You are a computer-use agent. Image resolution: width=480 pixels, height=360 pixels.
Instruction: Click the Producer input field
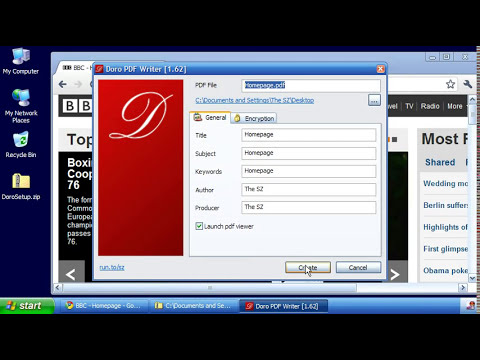click(309, 207)
